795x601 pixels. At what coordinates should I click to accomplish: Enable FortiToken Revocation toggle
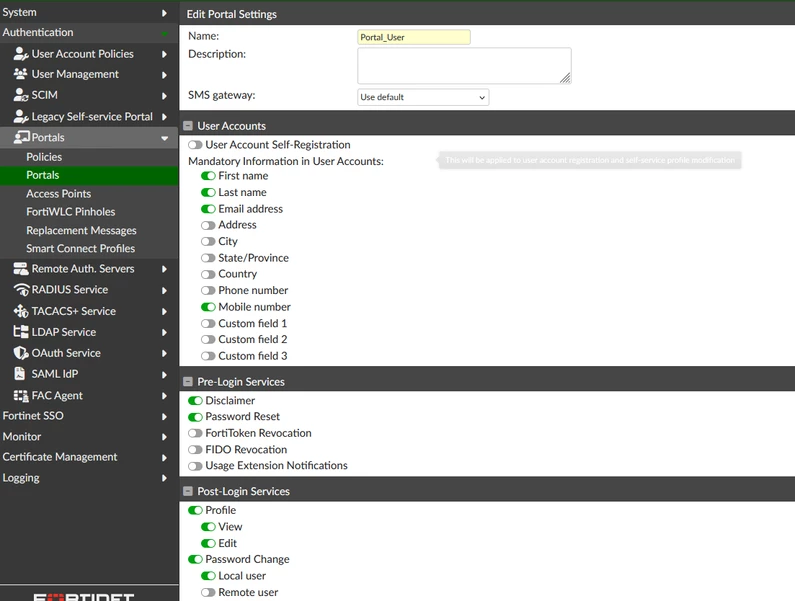(x=195, y=434)
